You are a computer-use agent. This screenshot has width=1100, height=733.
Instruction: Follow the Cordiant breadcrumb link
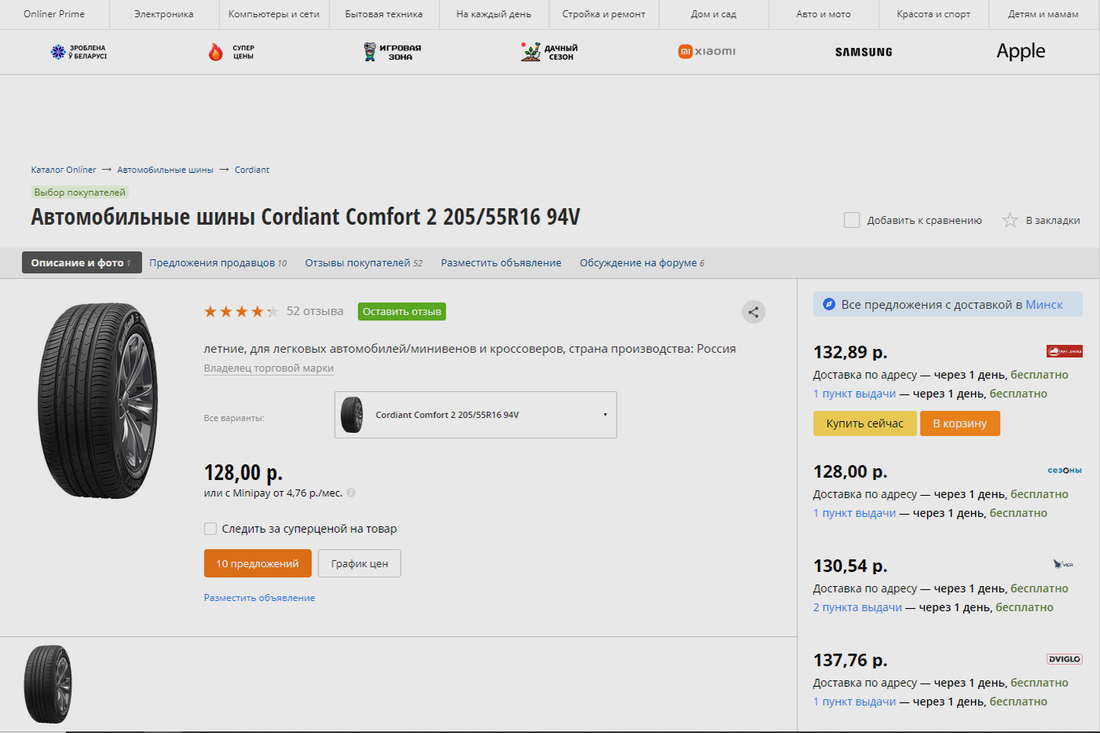252,170
